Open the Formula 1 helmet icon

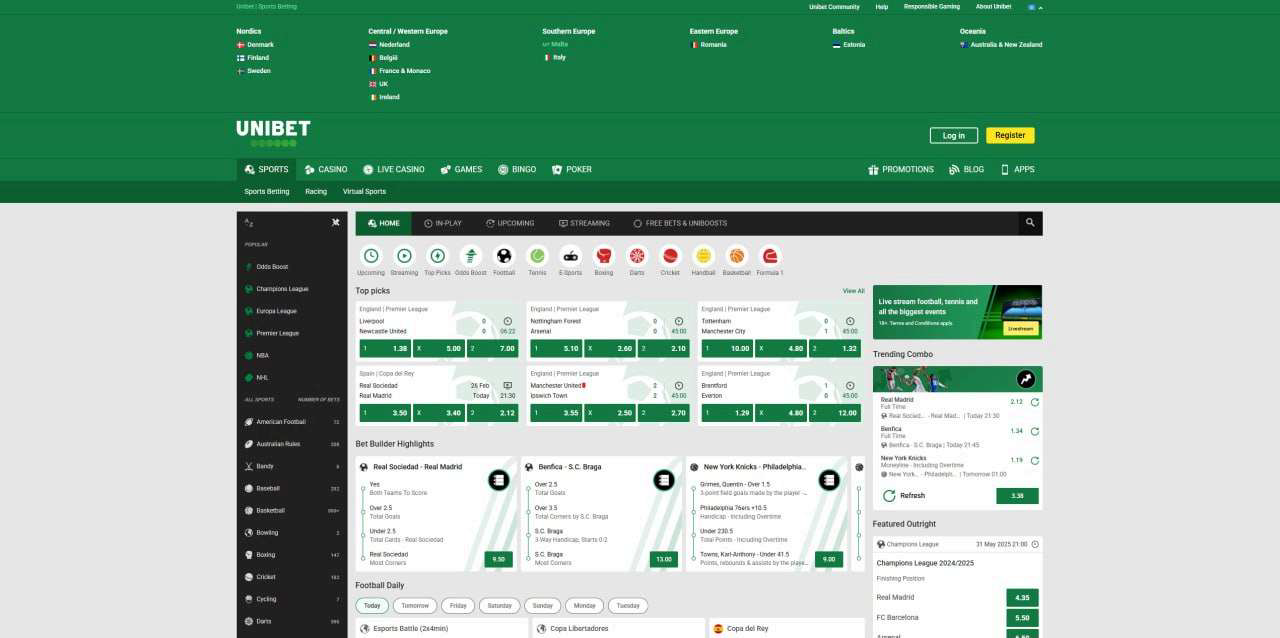point(769,256)
